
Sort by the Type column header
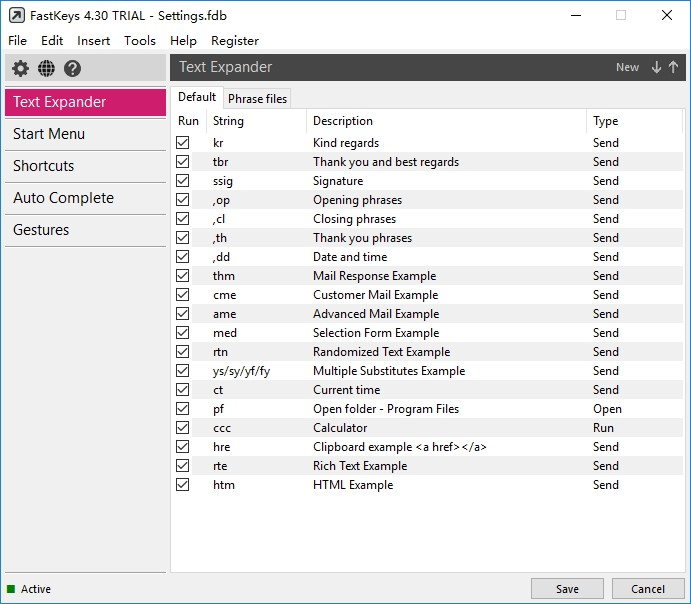(635, 121)
